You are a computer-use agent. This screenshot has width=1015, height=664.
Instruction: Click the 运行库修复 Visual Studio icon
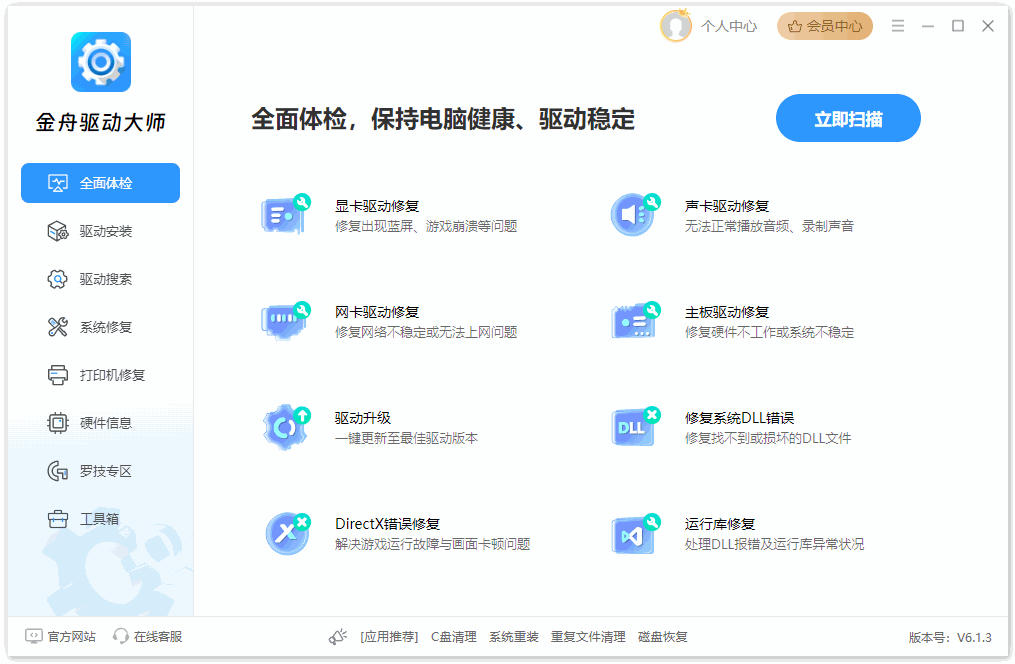pos(635,533)
